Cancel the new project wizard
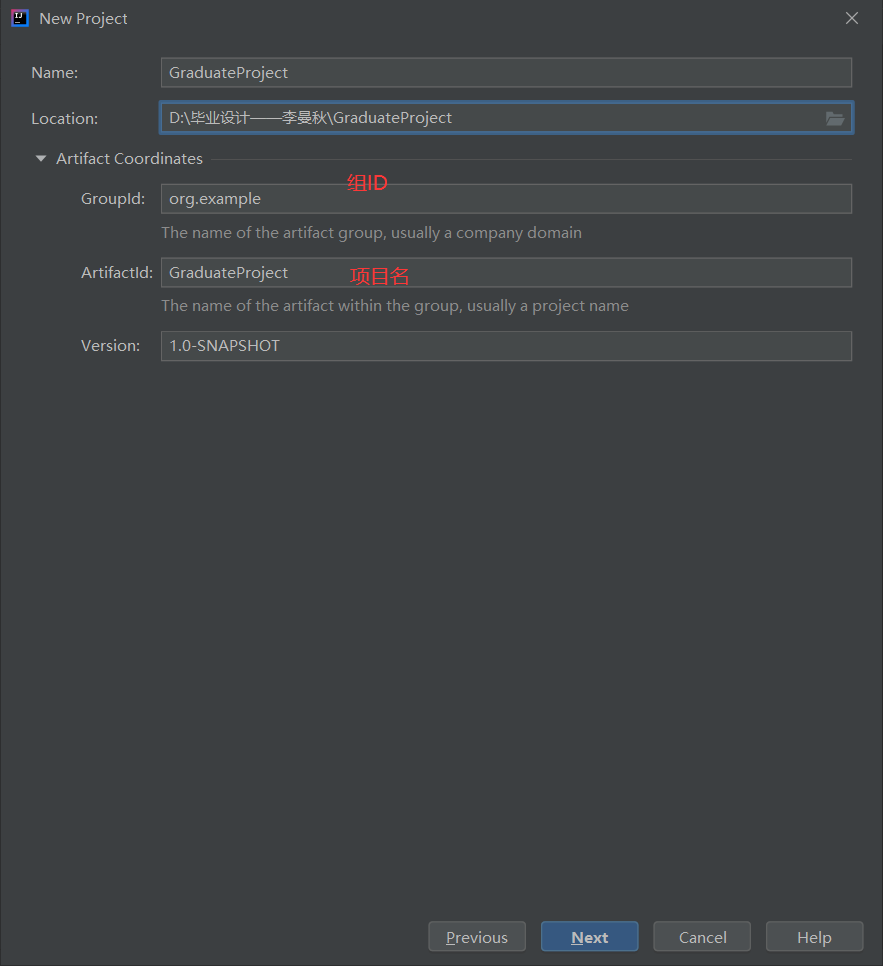The image size is (883, 966). pos(703,937)
